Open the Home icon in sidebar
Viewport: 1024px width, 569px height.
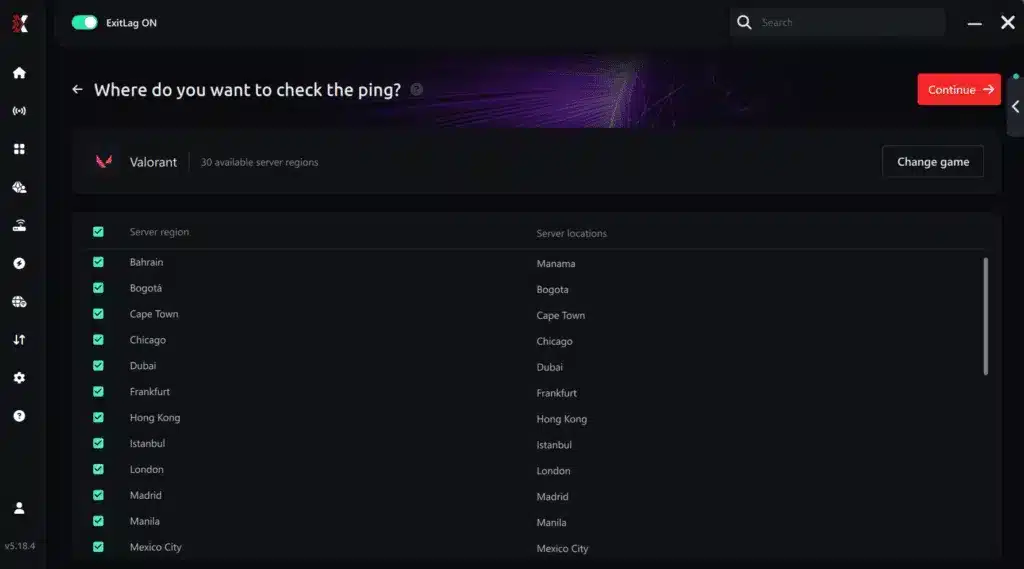click(x=19, y=73)
